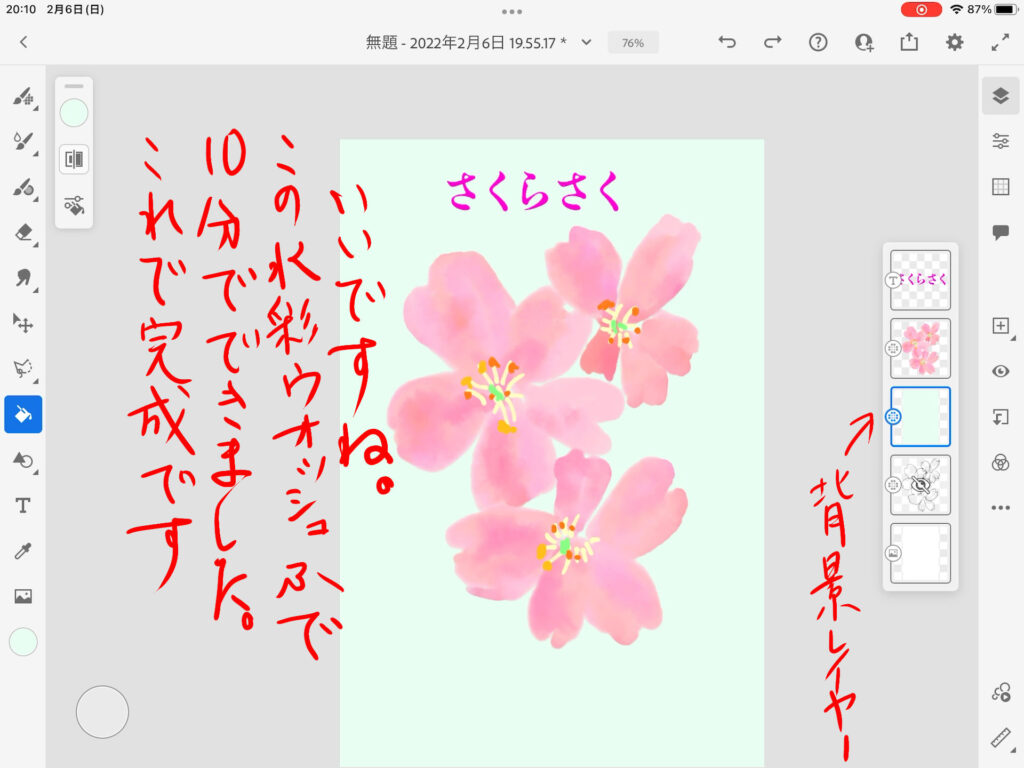This screenshot has height=768, width=1024.
Task: Pick the Eyedropper tool
Action: coord(22,551)
